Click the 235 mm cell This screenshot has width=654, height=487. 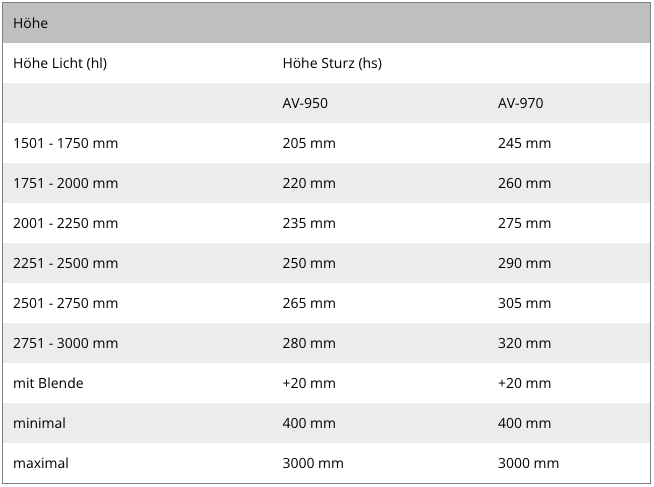[x=309, y=223]
